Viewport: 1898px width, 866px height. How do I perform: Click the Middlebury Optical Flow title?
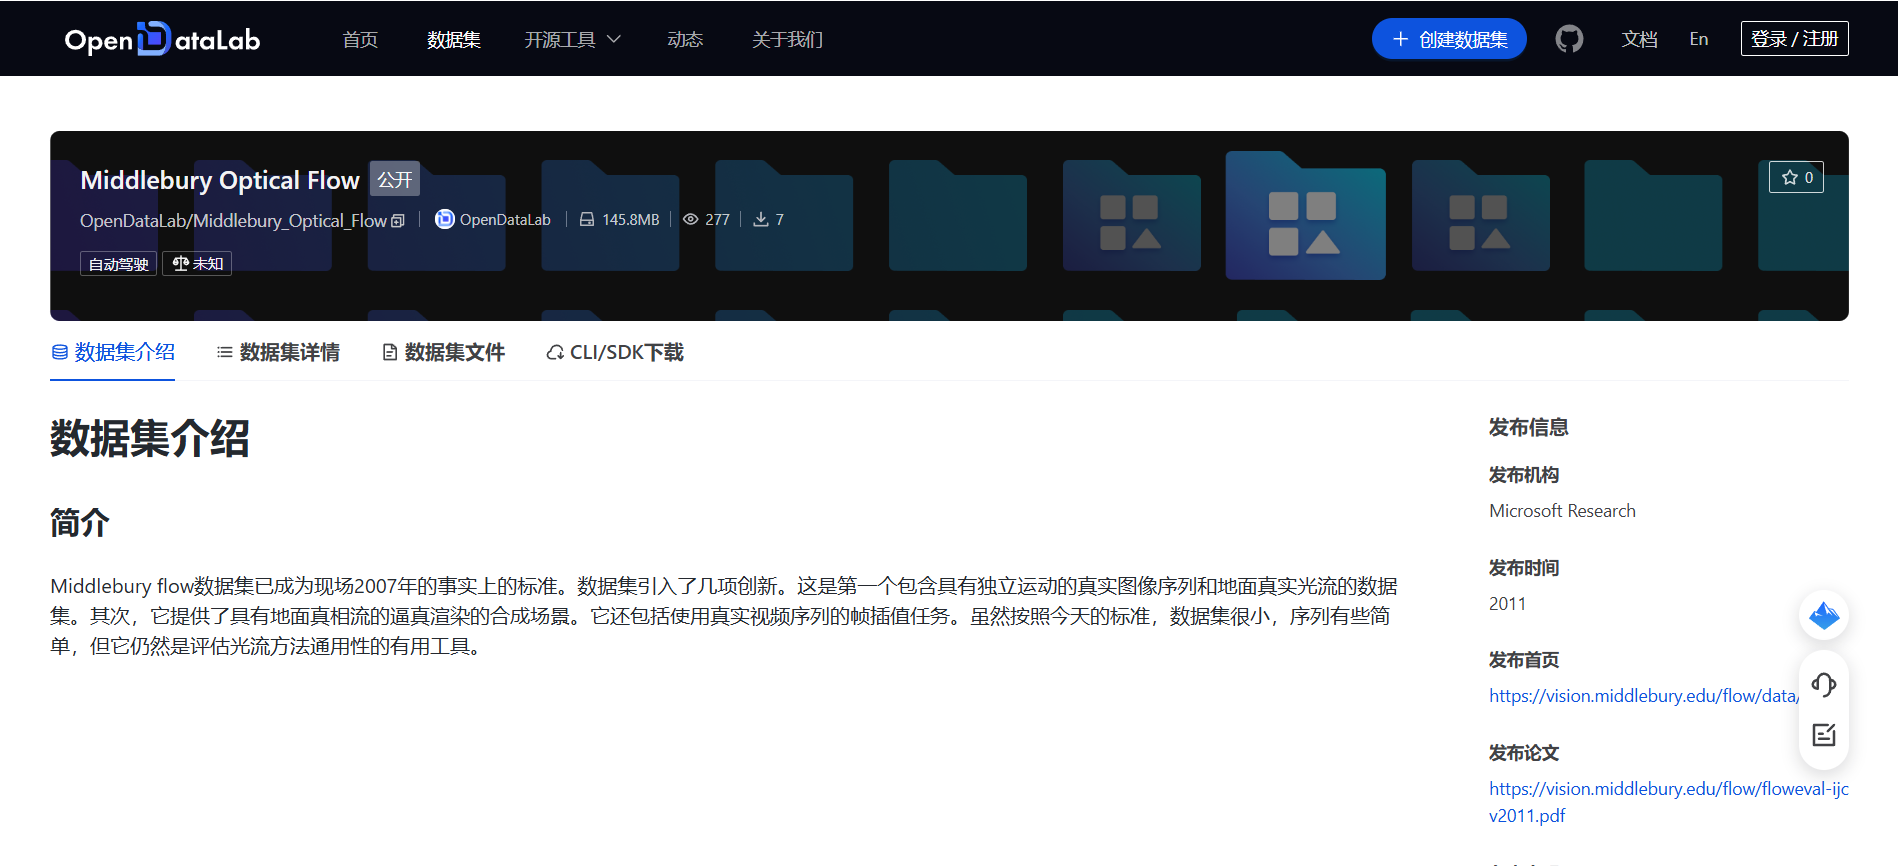coord(220,180)
